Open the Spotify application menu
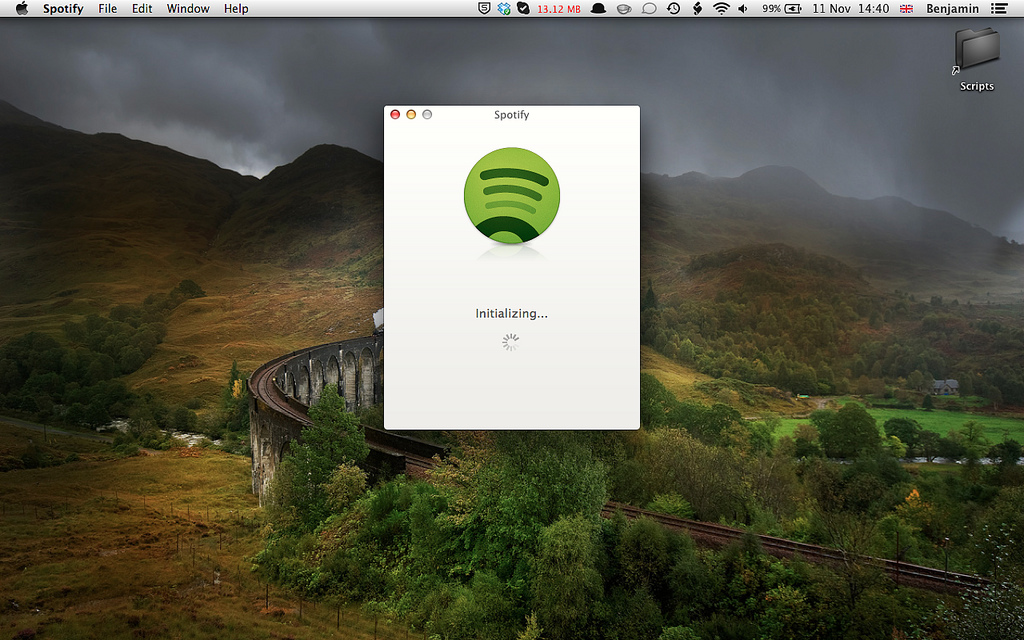This screenshot has width=1024, height=640. [63, 8]
